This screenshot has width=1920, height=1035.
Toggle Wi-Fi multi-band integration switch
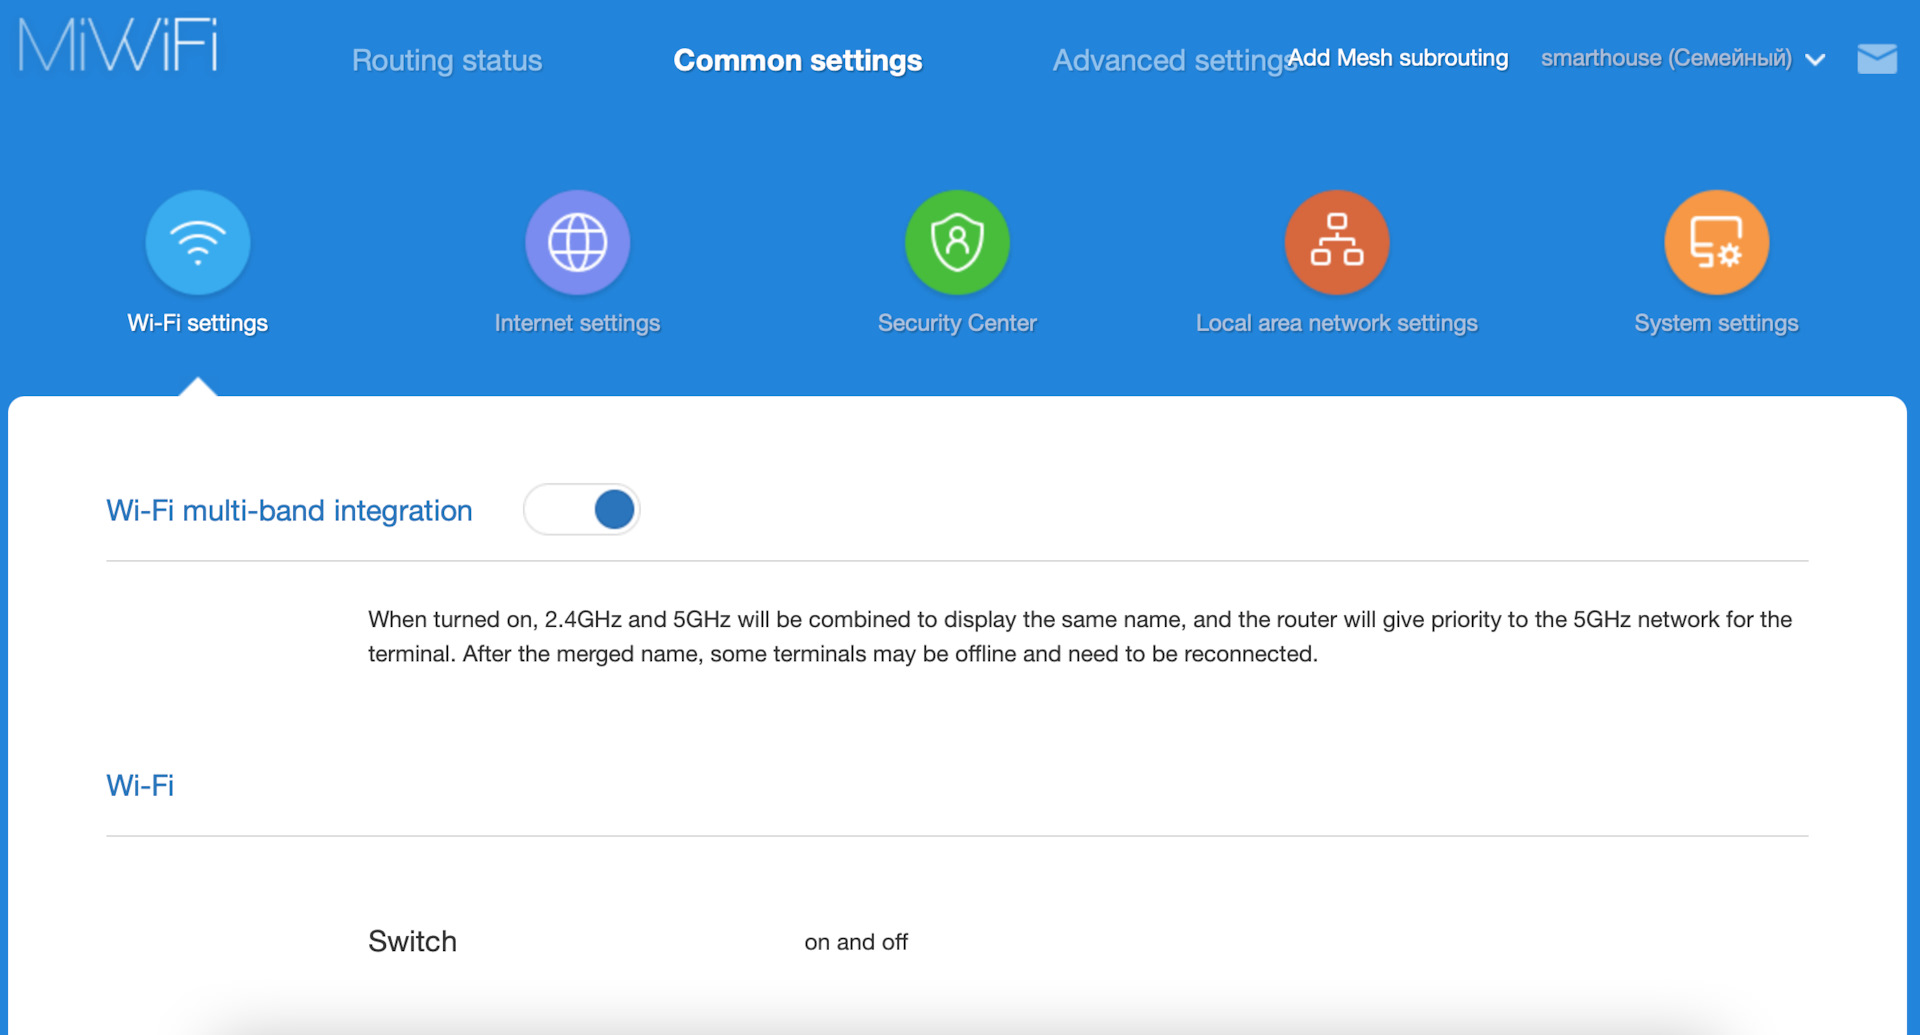(581, 510)
